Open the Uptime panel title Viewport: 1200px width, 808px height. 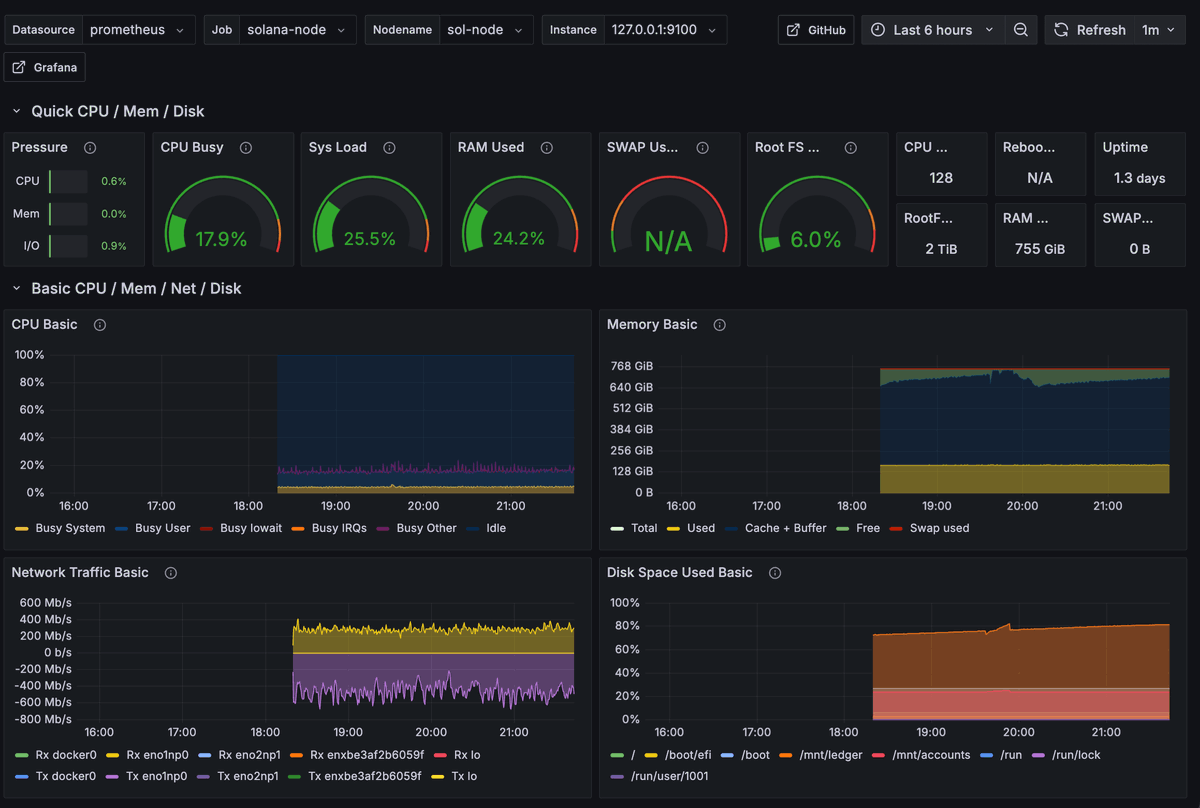[1125, 148]
